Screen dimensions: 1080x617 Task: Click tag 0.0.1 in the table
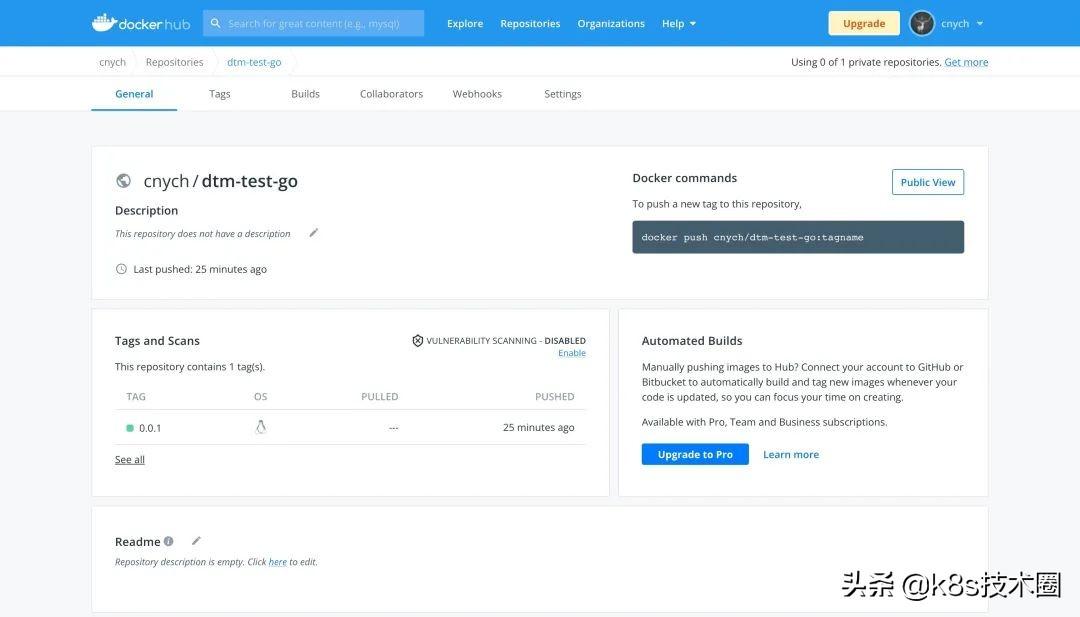click(150, 428)
